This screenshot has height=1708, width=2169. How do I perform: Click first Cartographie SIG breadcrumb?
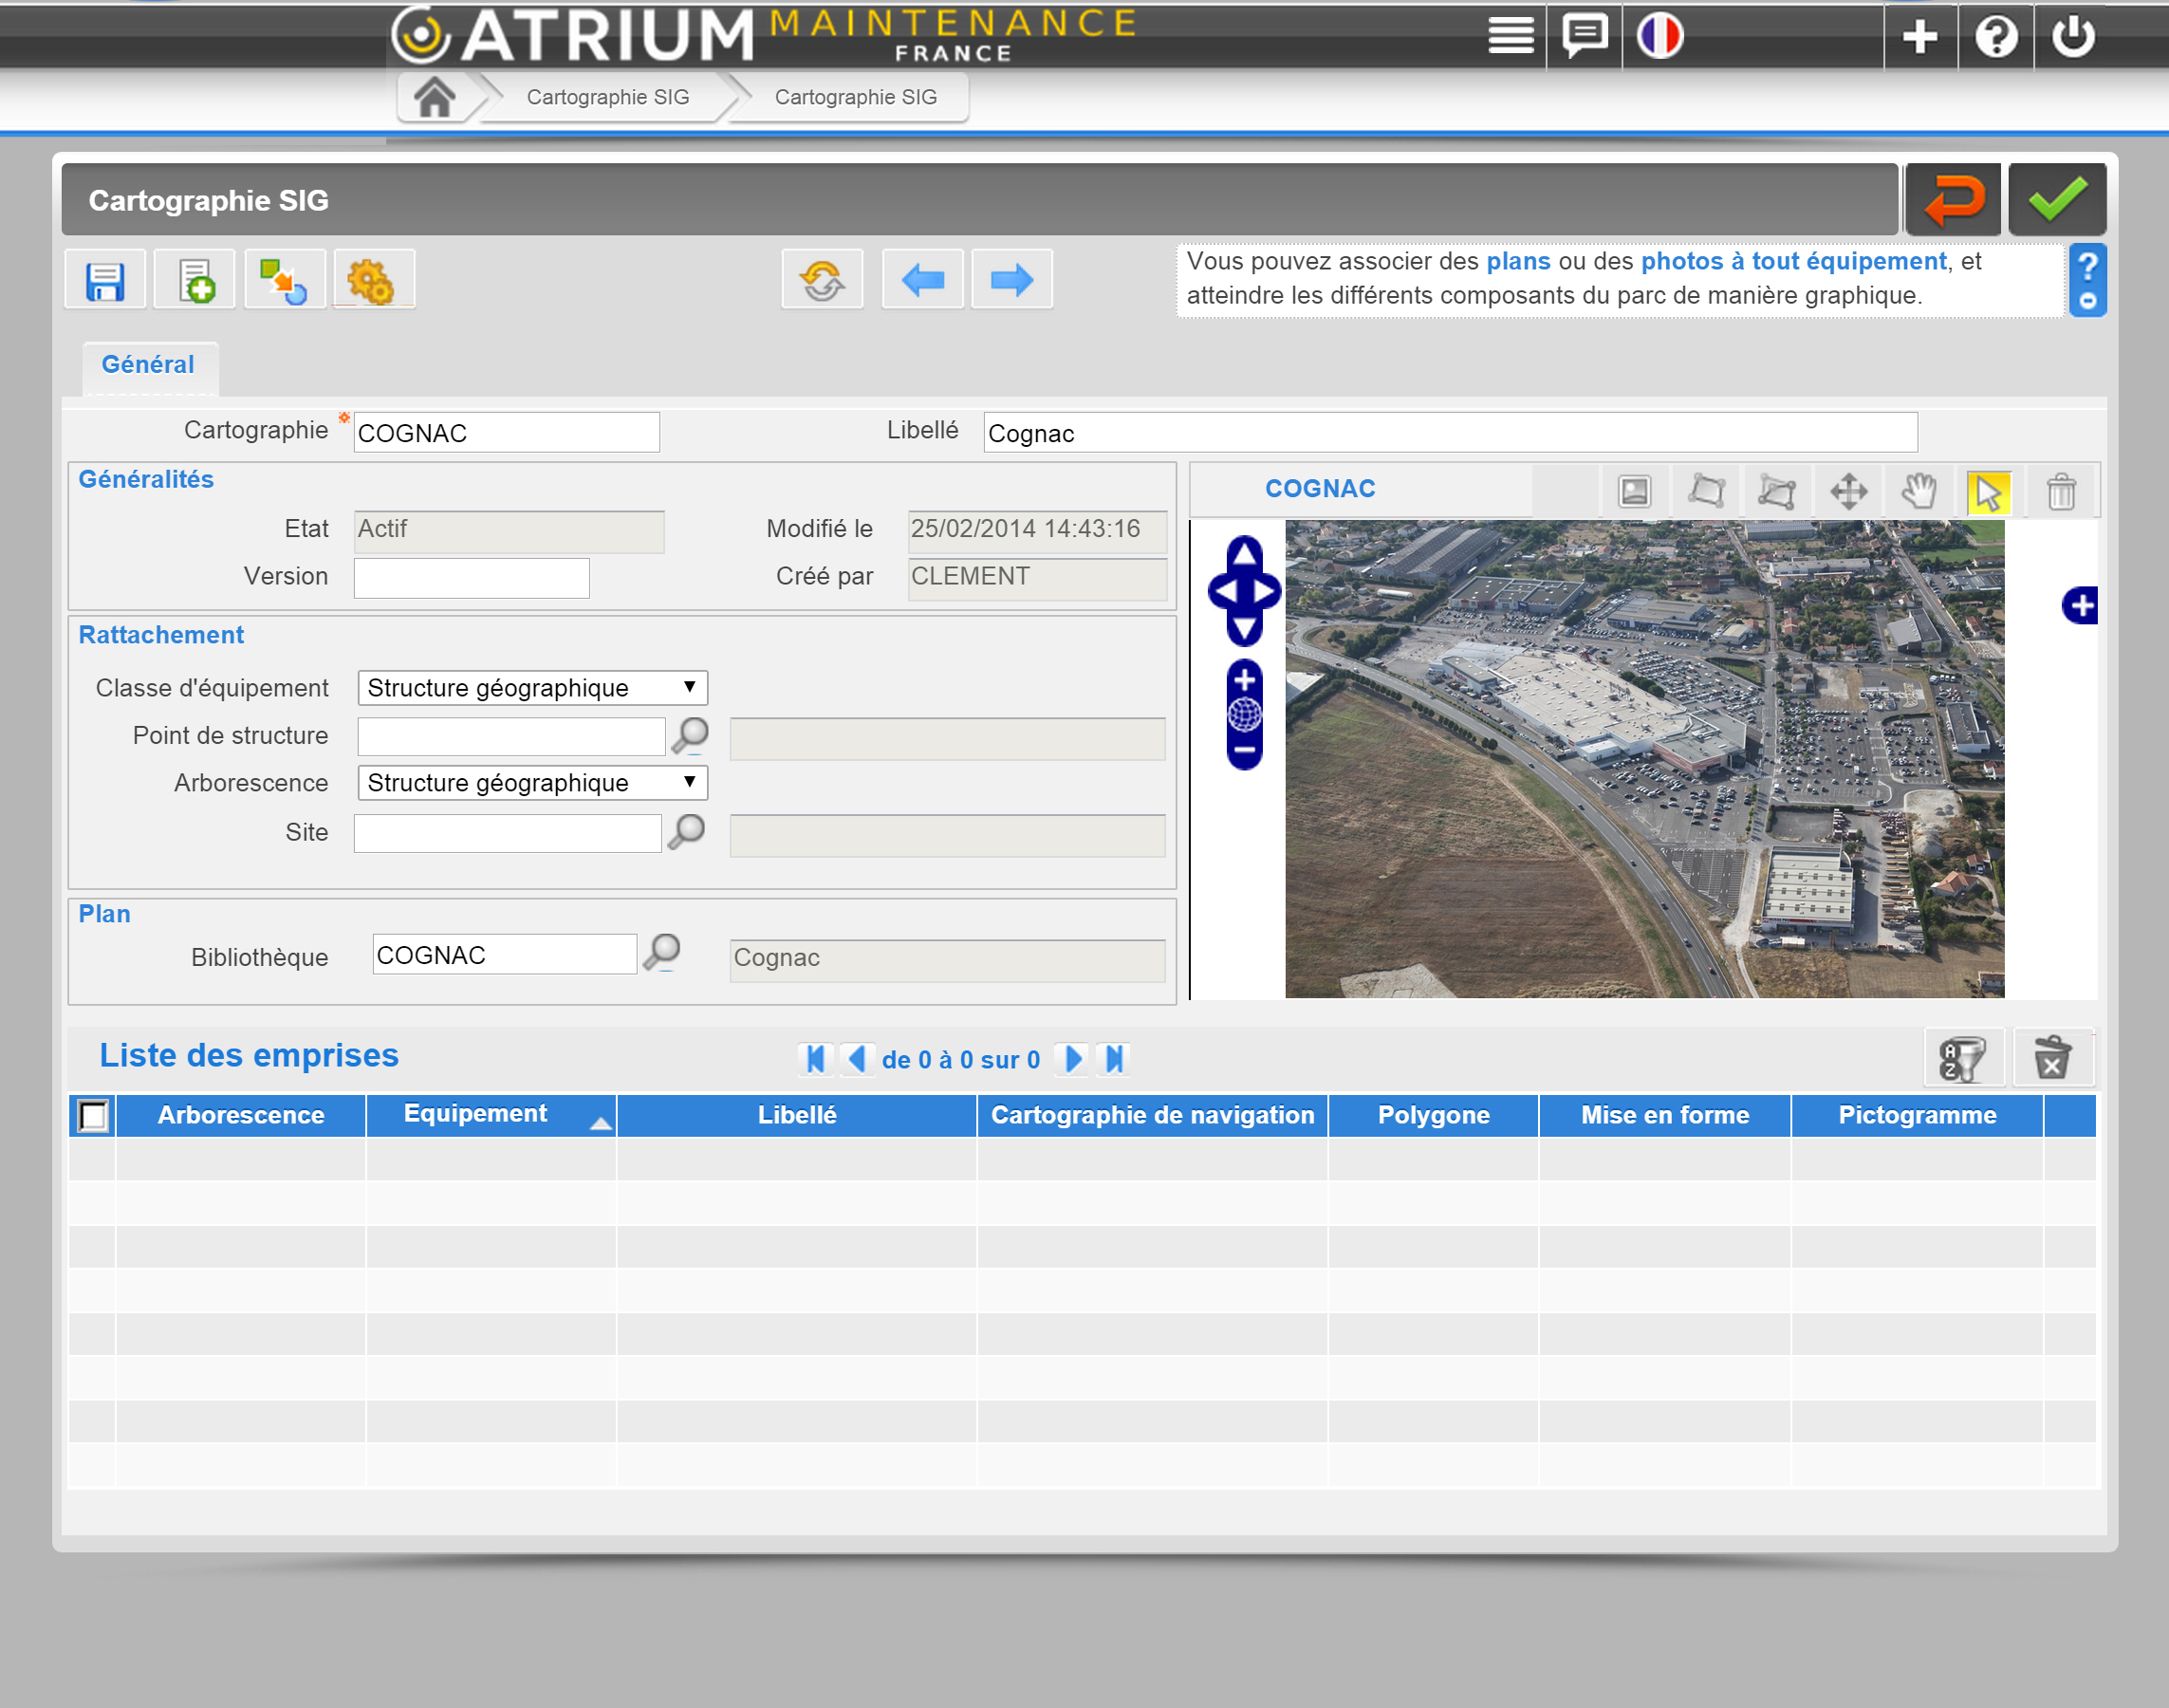click(608, 97)
